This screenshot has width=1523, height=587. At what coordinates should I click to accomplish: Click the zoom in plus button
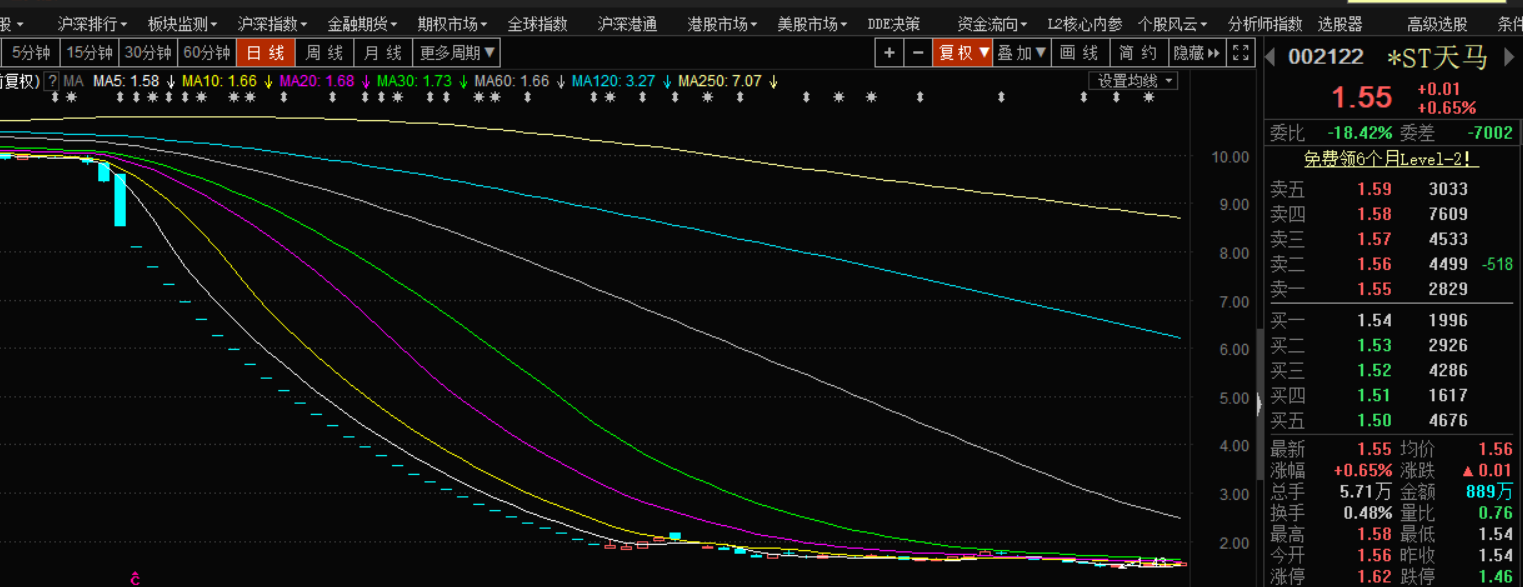889,53
